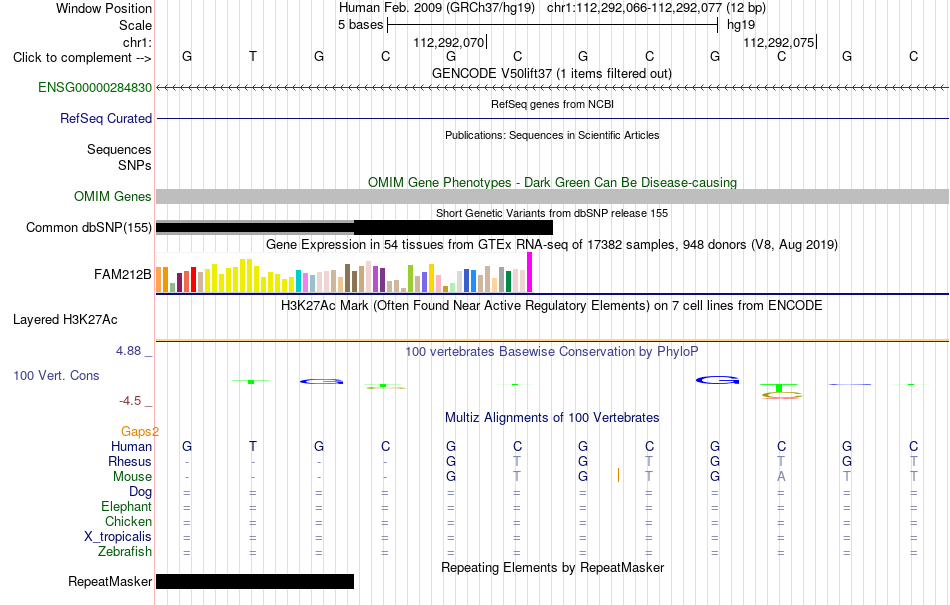Click the T base in the complement row
Screen dimensions: 950x605
(253, 56)
